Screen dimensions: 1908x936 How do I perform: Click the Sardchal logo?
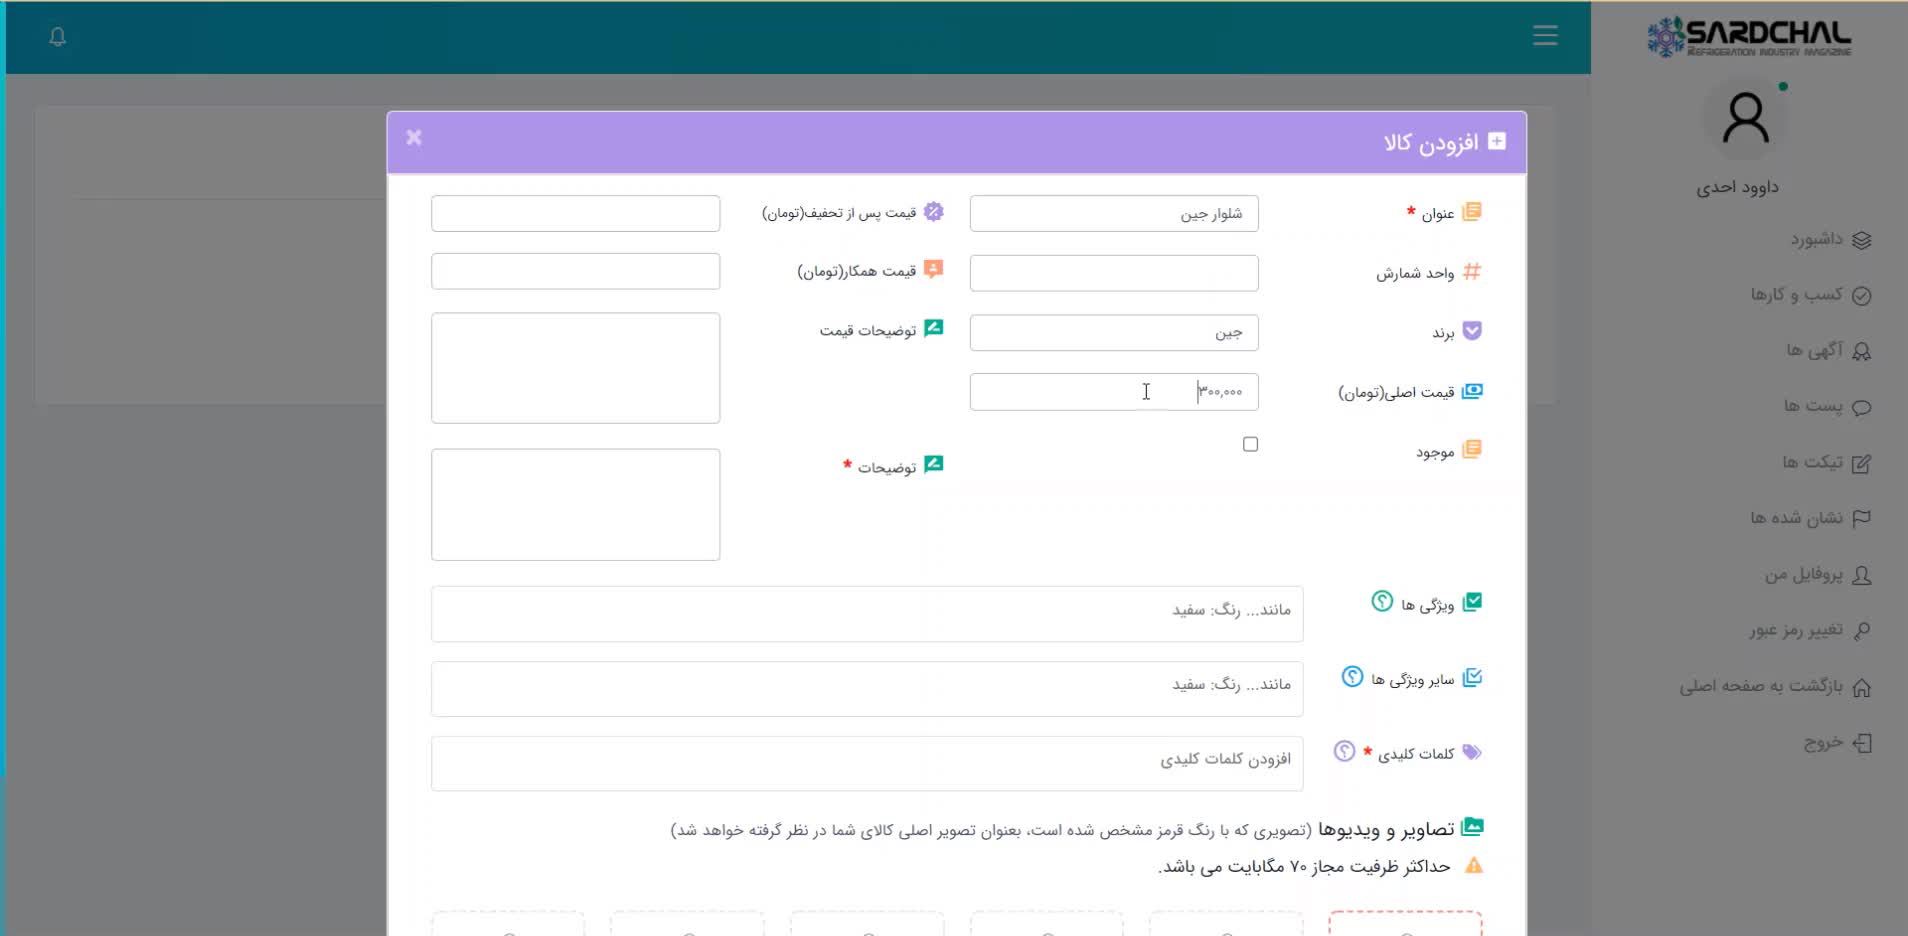1749,37
